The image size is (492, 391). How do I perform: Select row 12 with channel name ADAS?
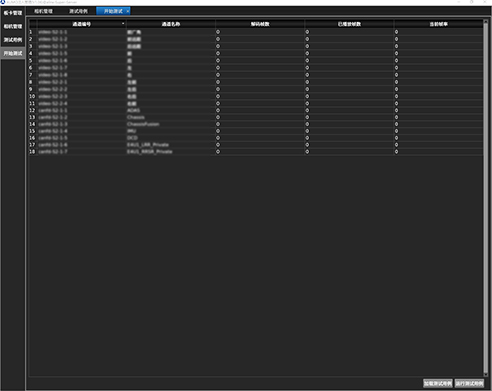[x=256, y=110]
